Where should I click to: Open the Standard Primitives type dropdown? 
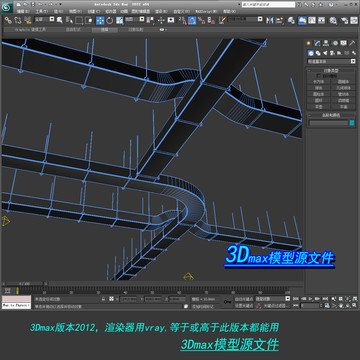click(331, 61)
